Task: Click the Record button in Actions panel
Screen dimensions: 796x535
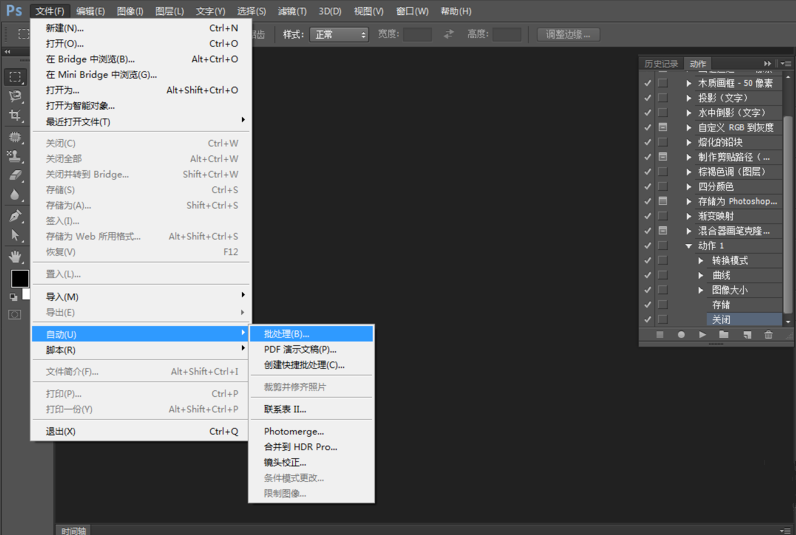Action: [682, 335]
